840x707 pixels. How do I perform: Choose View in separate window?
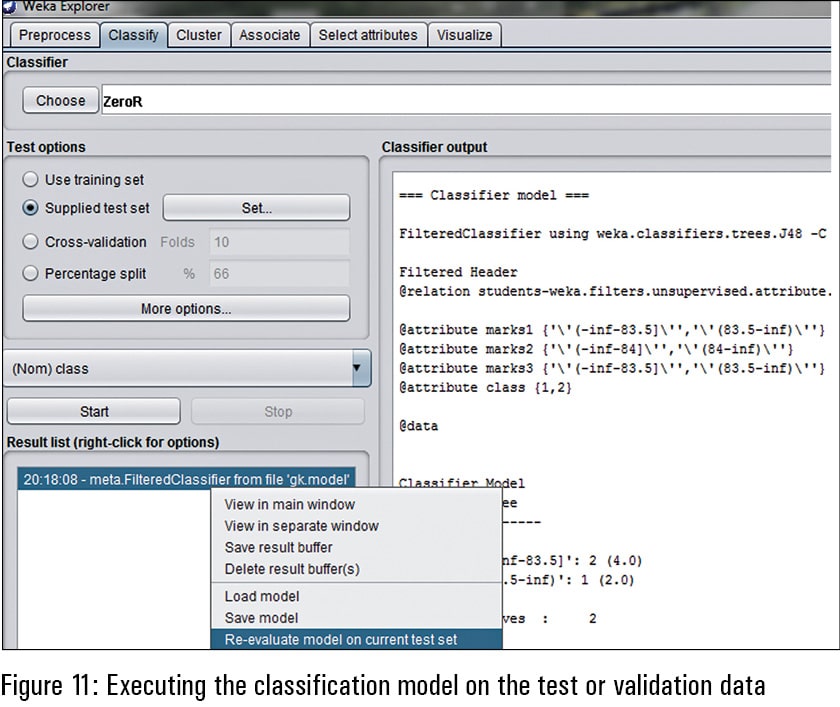tap(301, 526)
